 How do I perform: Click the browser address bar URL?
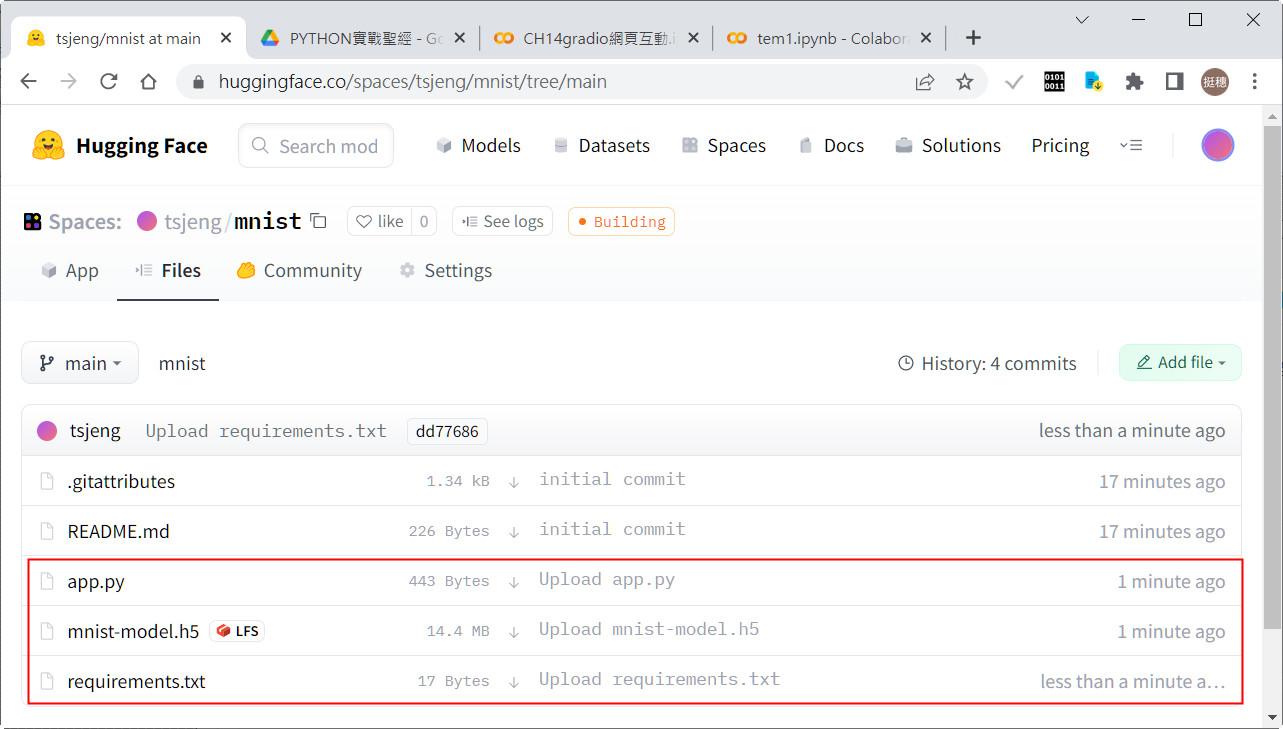click(x=412, y=82)
